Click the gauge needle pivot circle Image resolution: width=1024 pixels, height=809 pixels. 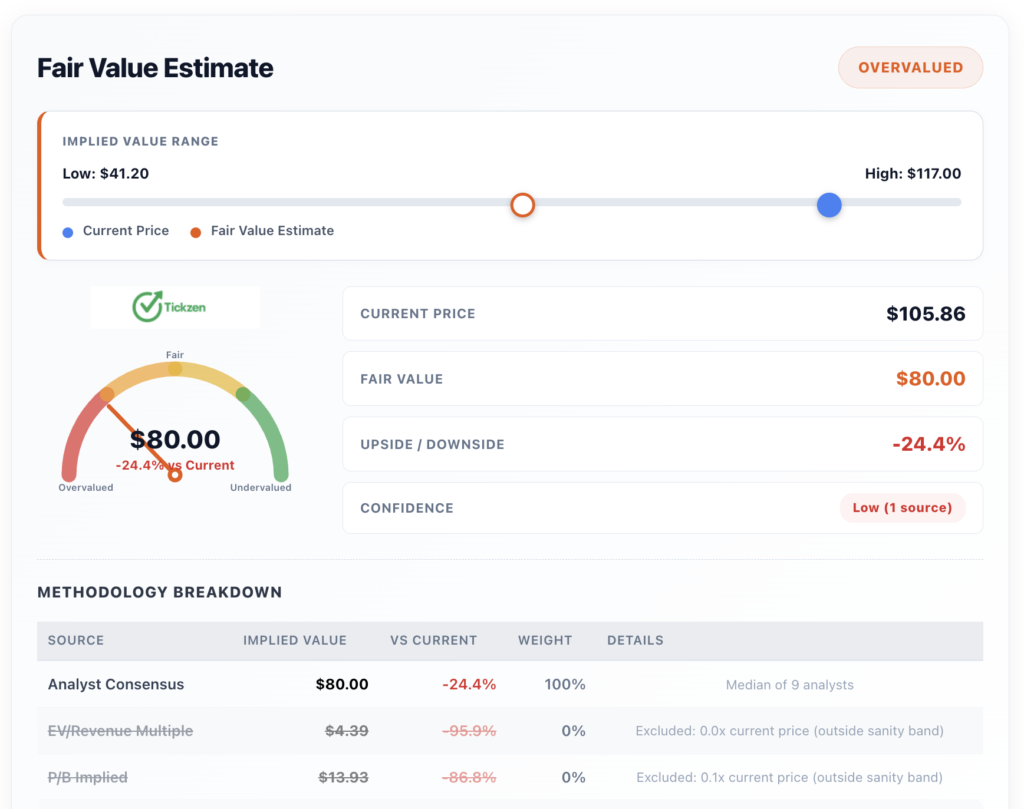click(174, 475)
